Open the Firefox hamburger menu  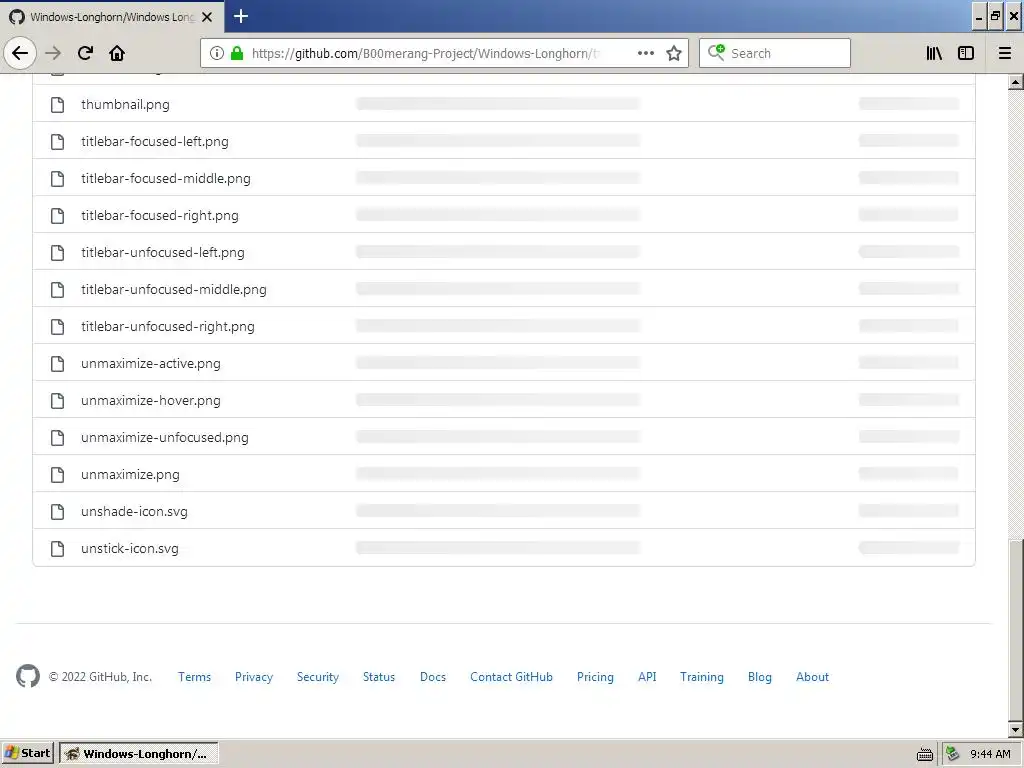click(x=1005, y=53)
